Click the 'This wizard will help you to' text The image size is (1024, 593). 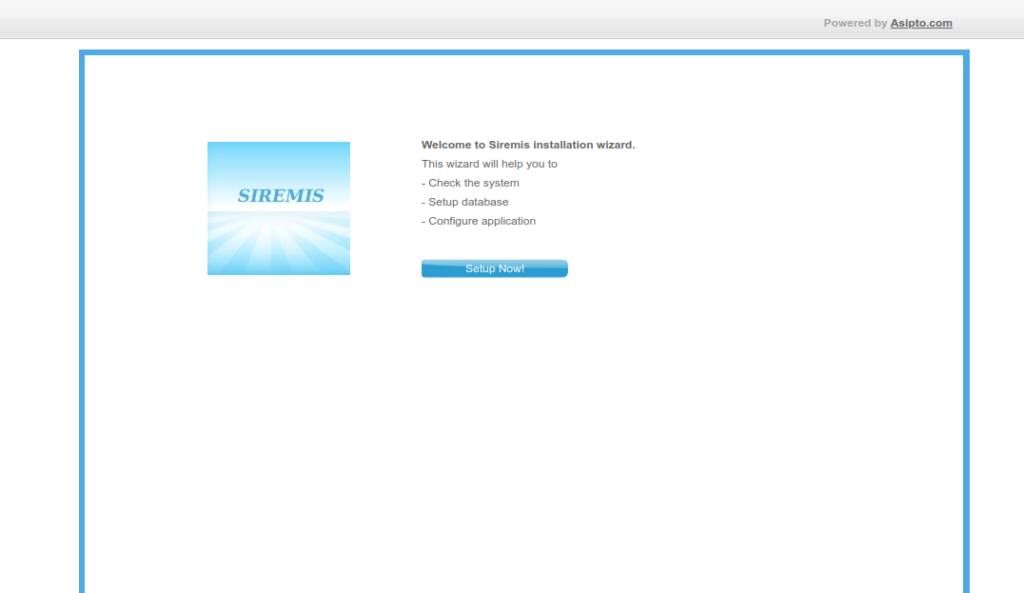tap(489, 164)
